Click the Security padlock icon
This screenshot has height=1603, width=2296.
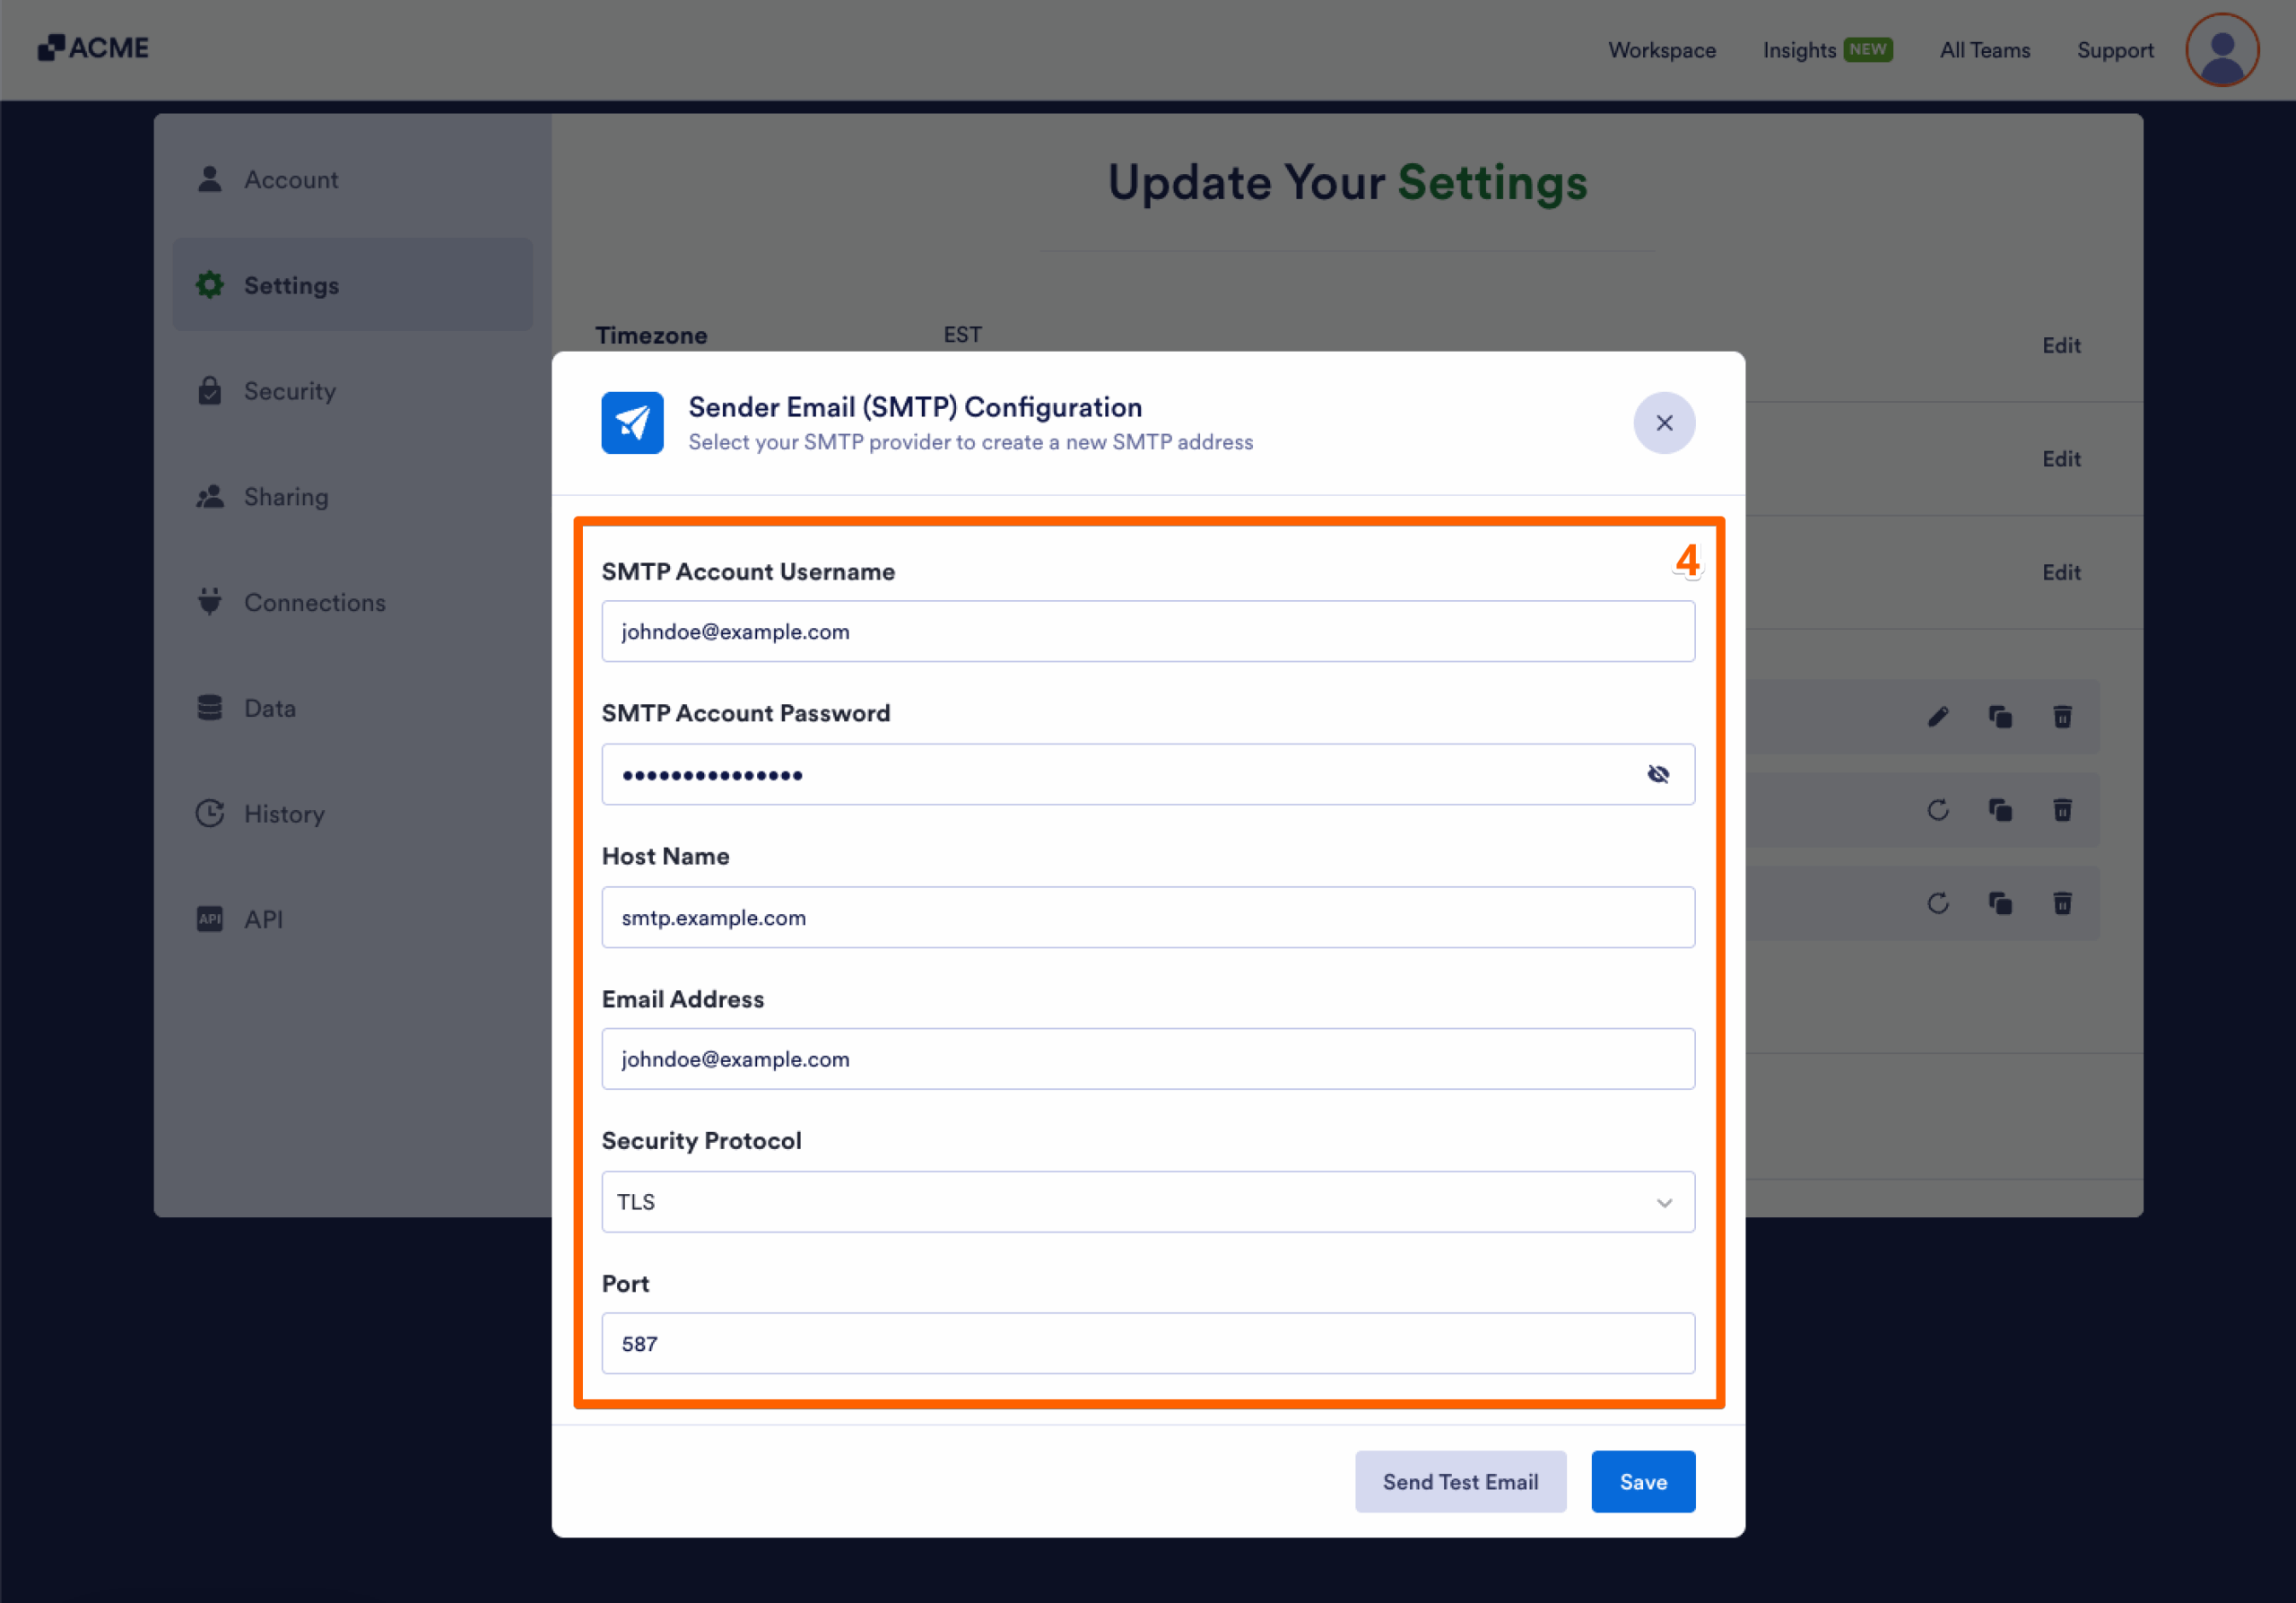tap(210, 391)
